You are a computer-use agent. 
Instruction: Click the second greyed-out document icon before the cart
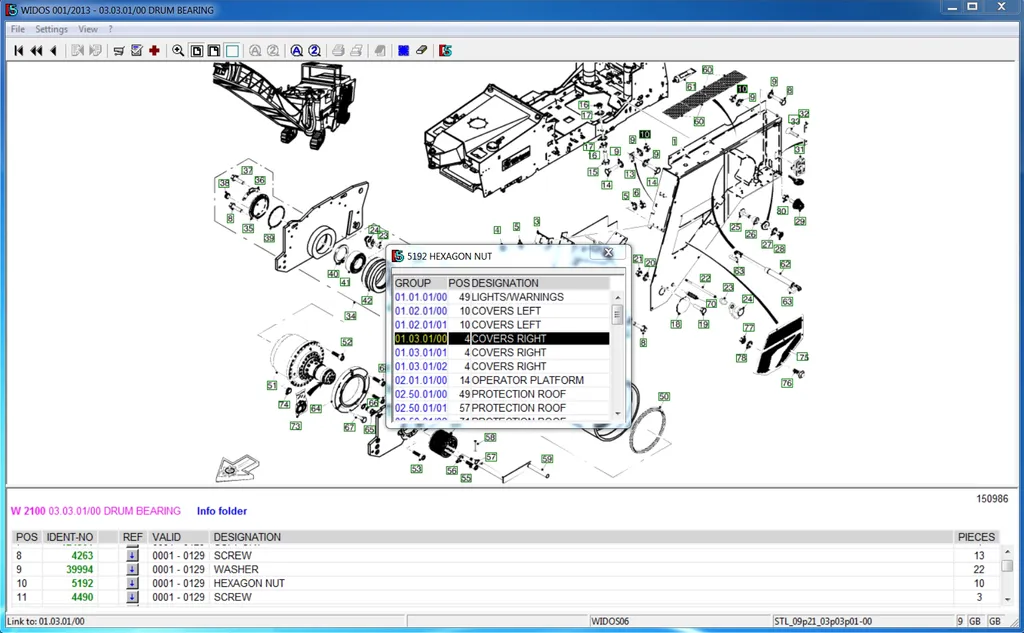point(95,50)
